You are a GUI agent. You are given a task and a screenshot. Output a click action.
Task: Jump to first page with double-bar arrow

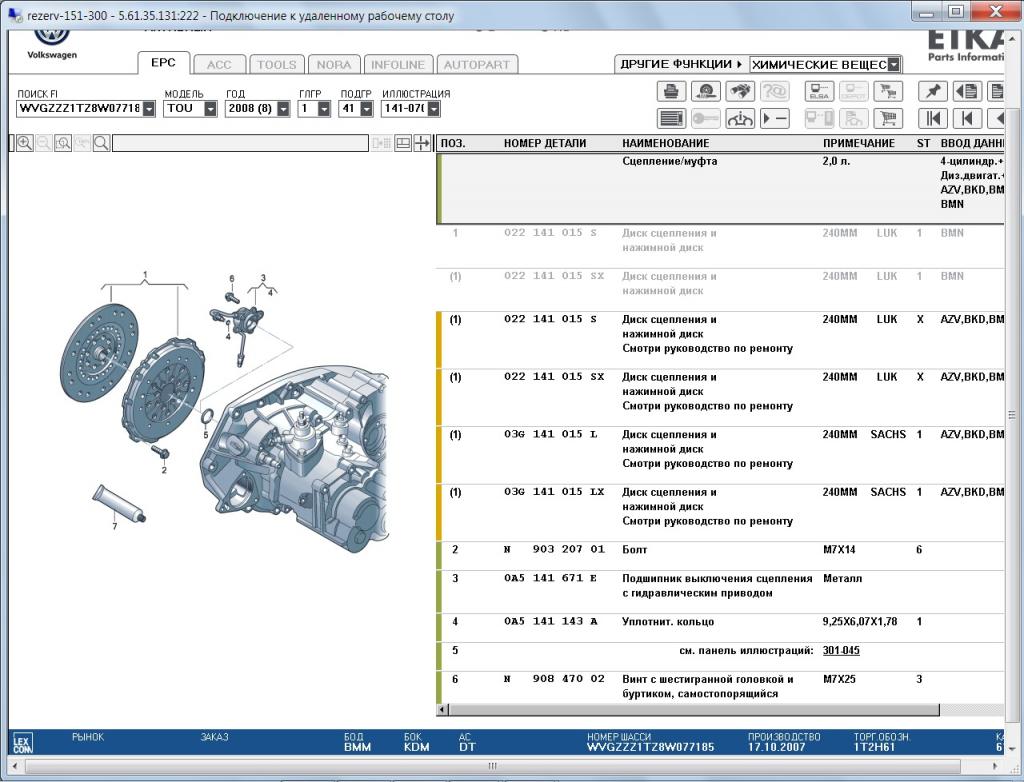click(x=933, y=118)
